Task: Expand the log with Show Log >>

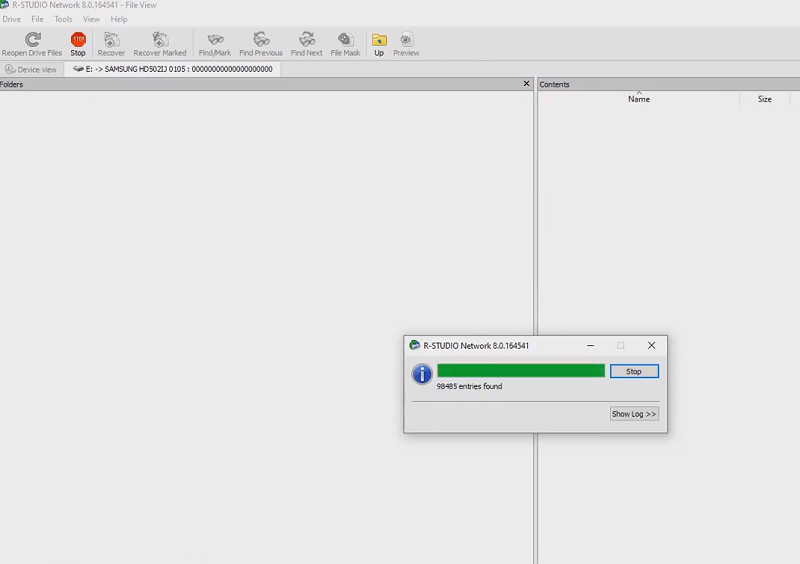Action: point(634,414)
